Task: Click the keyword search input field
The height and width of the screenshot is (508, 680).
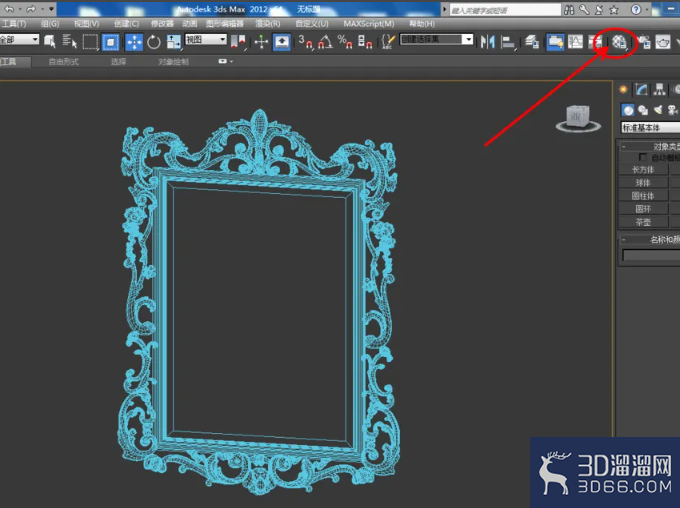Action: 505,10
